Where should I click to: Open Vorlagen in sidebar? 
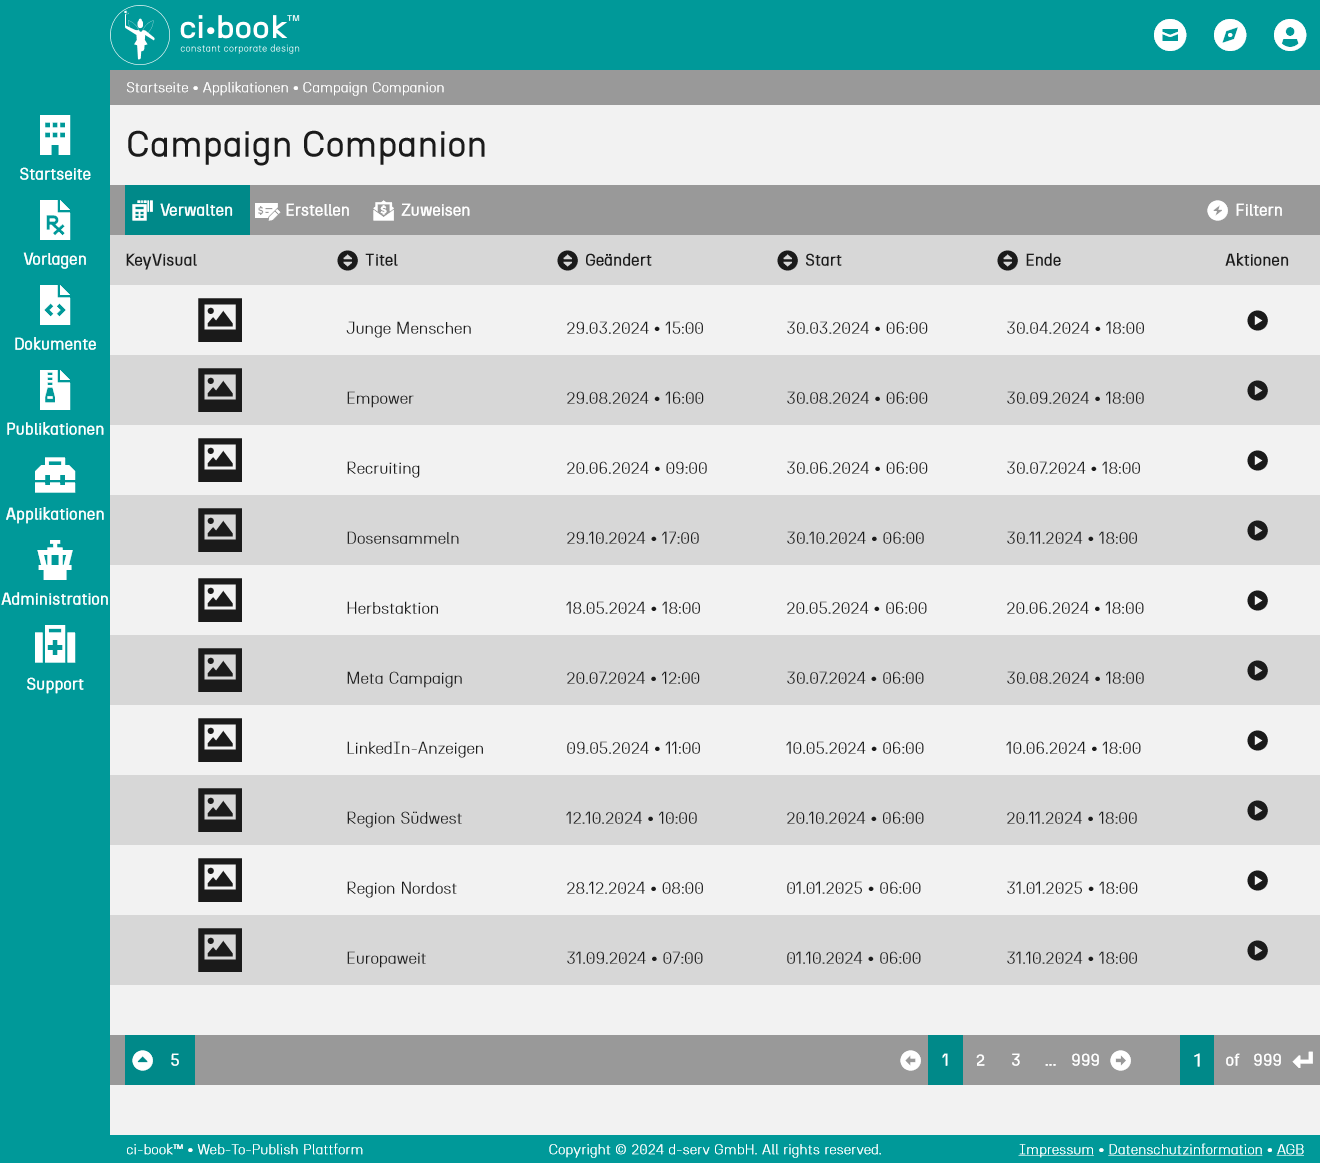coord(55,233)
